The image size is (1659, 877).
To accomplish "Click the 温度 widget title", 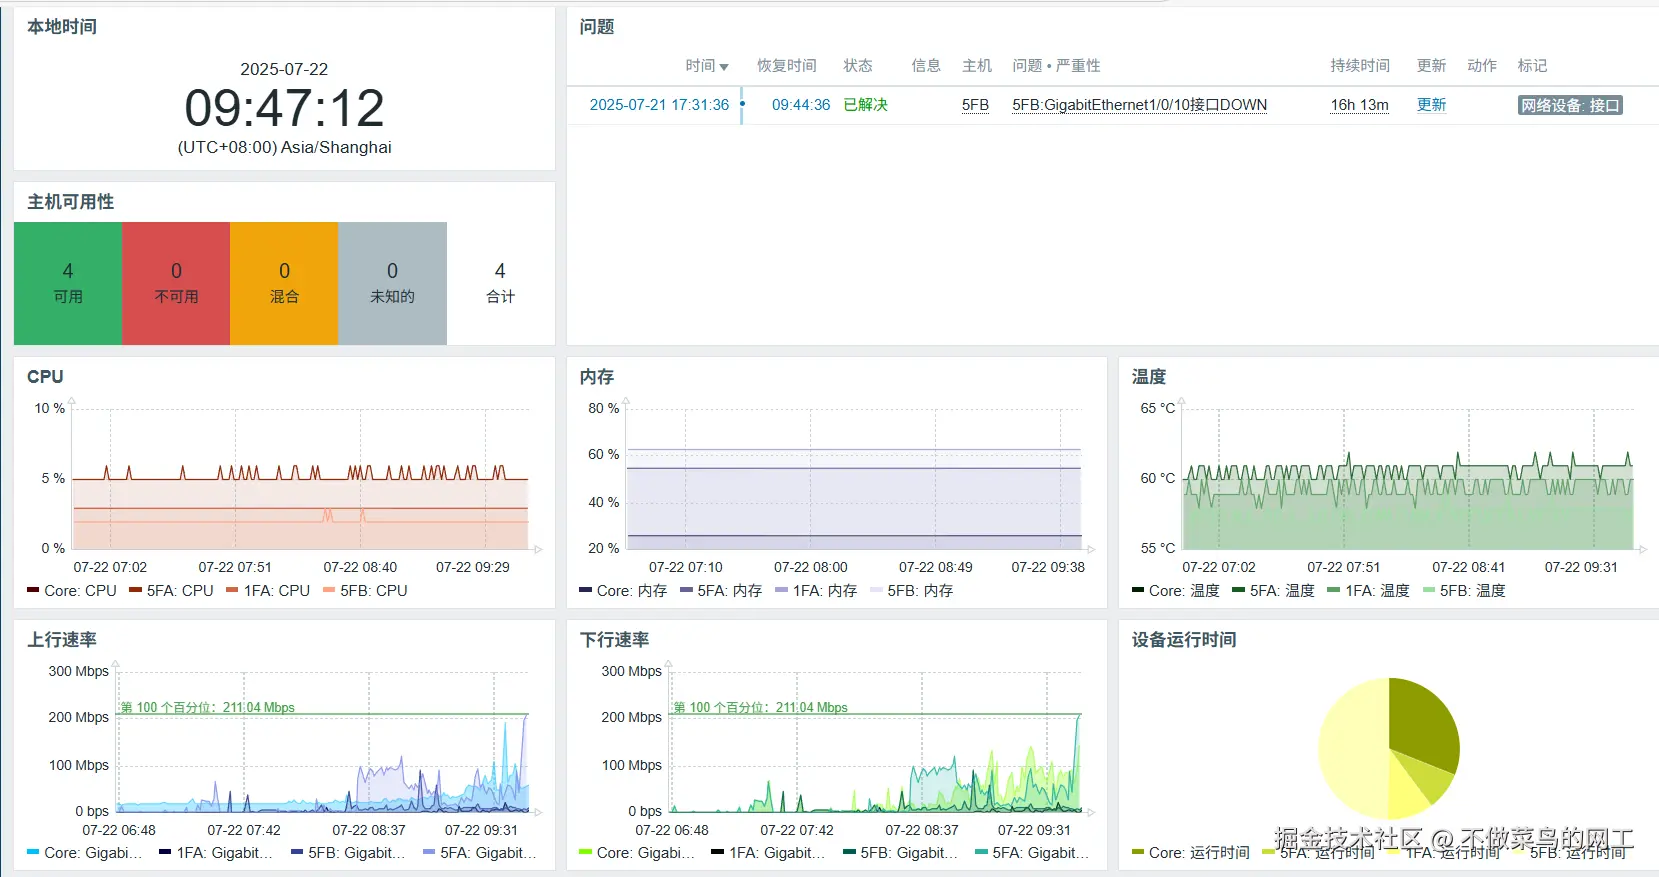I will pos(1149,377).
